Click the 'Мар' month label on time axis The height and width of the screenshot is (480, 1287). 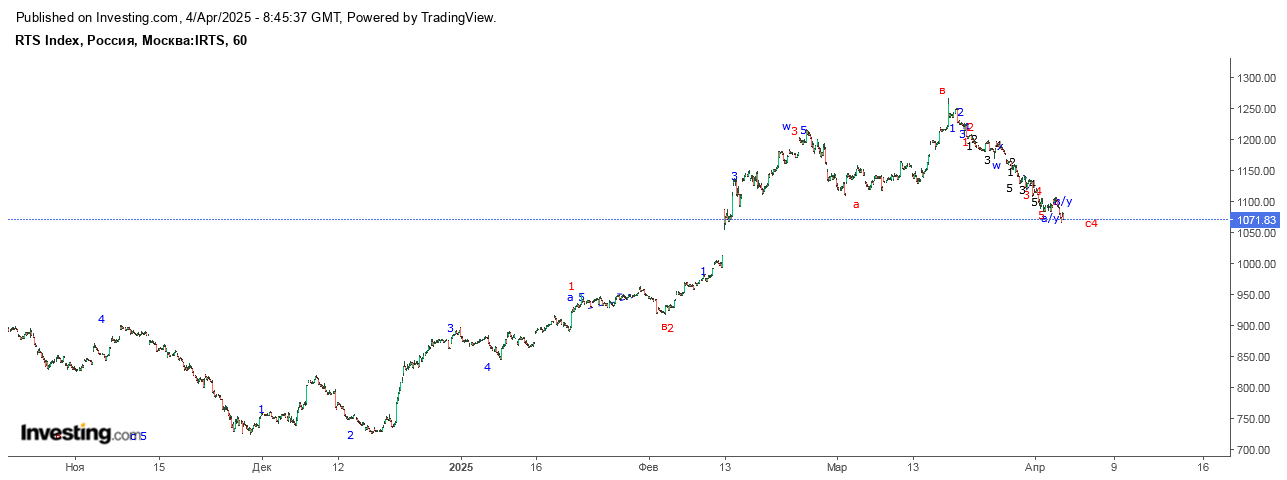pos(837,466)
